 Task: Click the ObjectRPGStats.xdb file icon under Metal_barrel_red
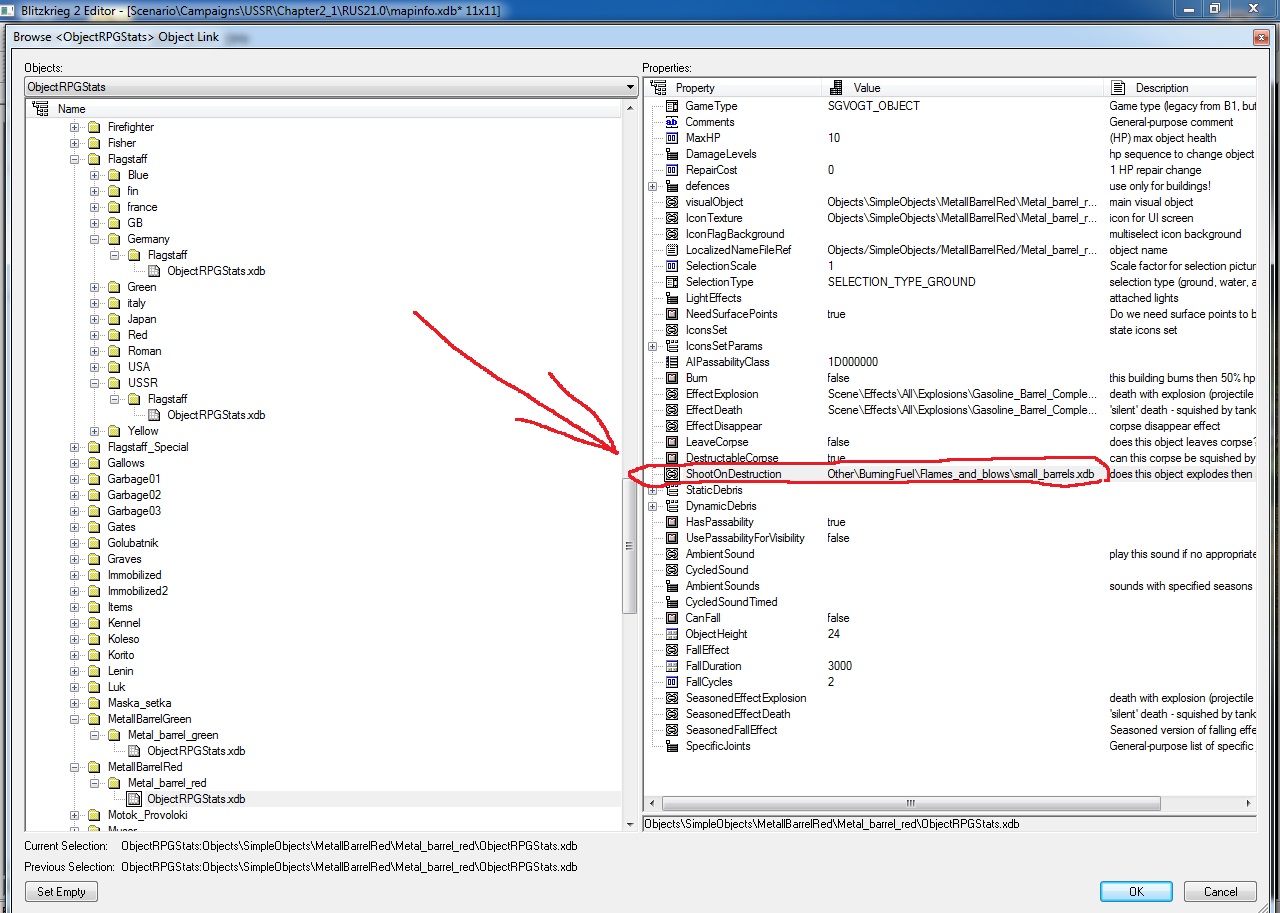click(x=134, y=799)
